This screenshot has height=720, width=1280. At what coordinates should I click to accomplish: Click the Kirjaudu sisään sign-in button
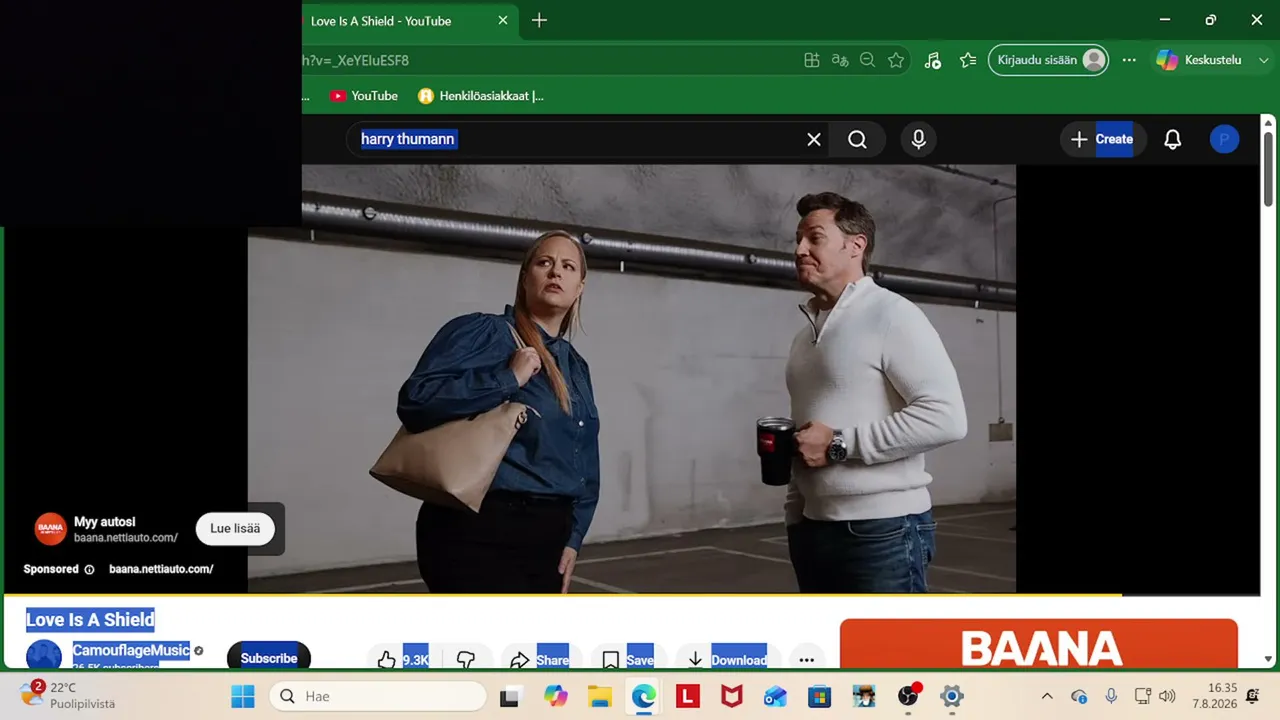tap(1048, 60)
